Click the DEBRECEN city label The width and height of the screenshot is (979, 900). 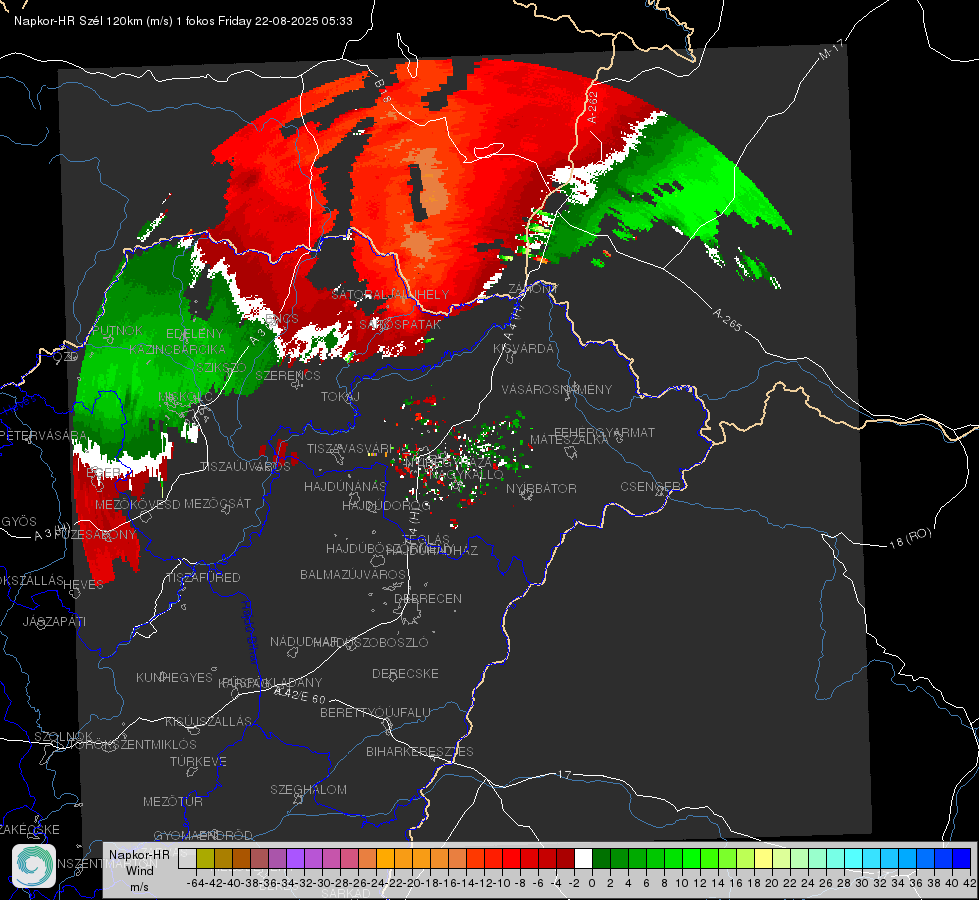point(428,598)
